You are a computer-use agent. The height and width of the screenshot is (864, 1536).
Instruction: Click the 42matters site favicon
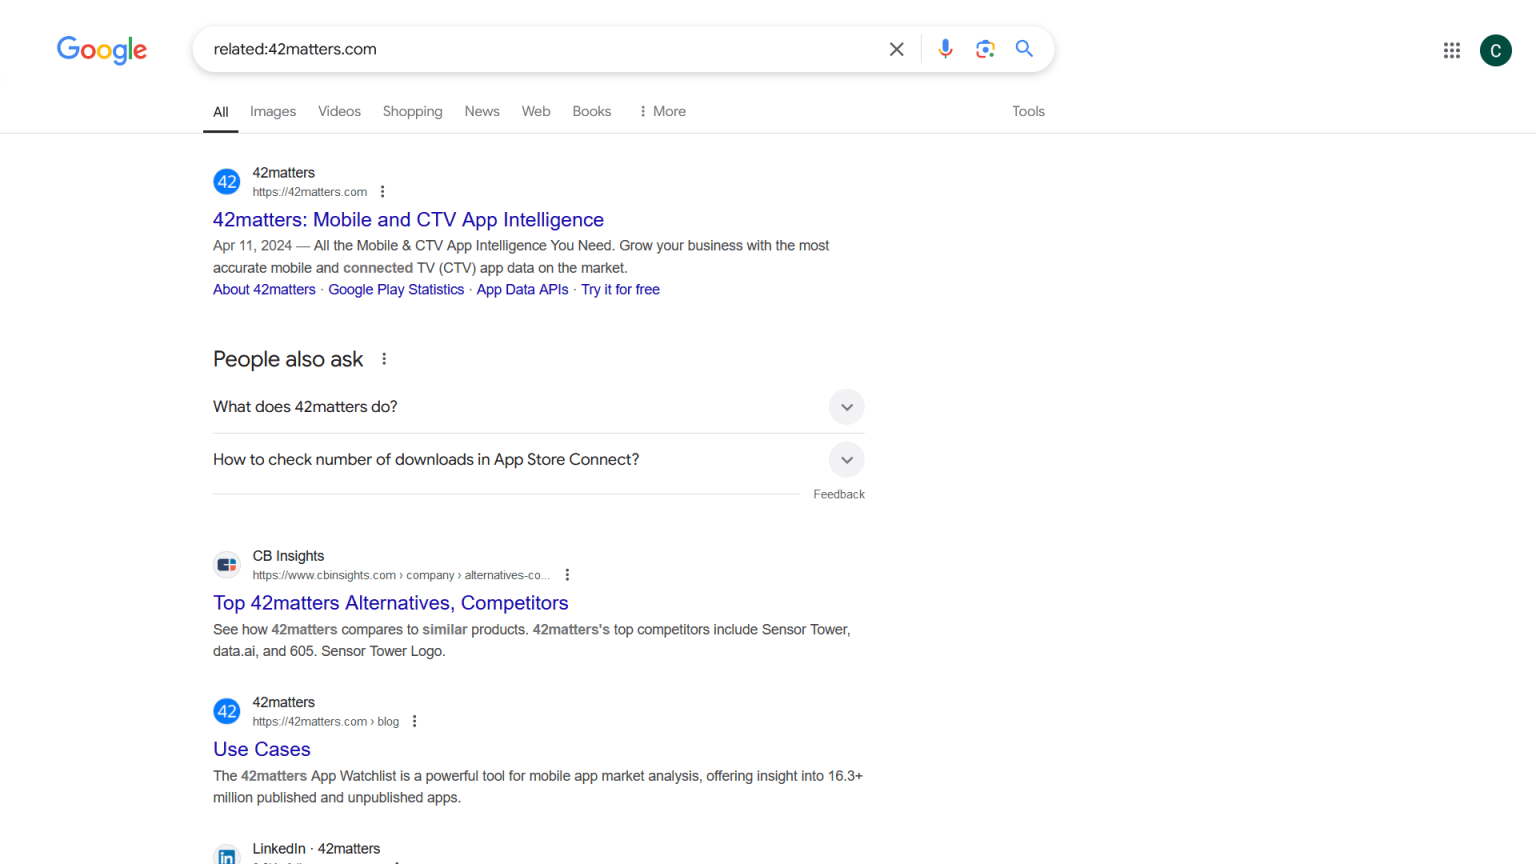tap(226, 181)
